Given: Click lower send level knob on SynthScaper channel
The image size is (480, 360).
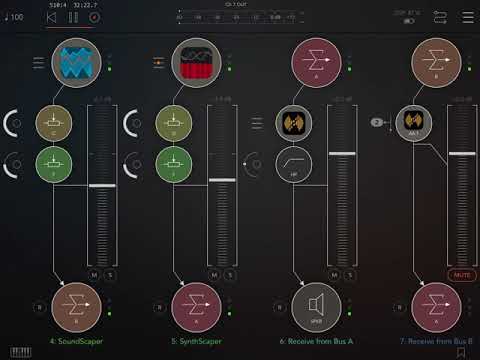Looking at the screenshot, I should pos(133,164).
